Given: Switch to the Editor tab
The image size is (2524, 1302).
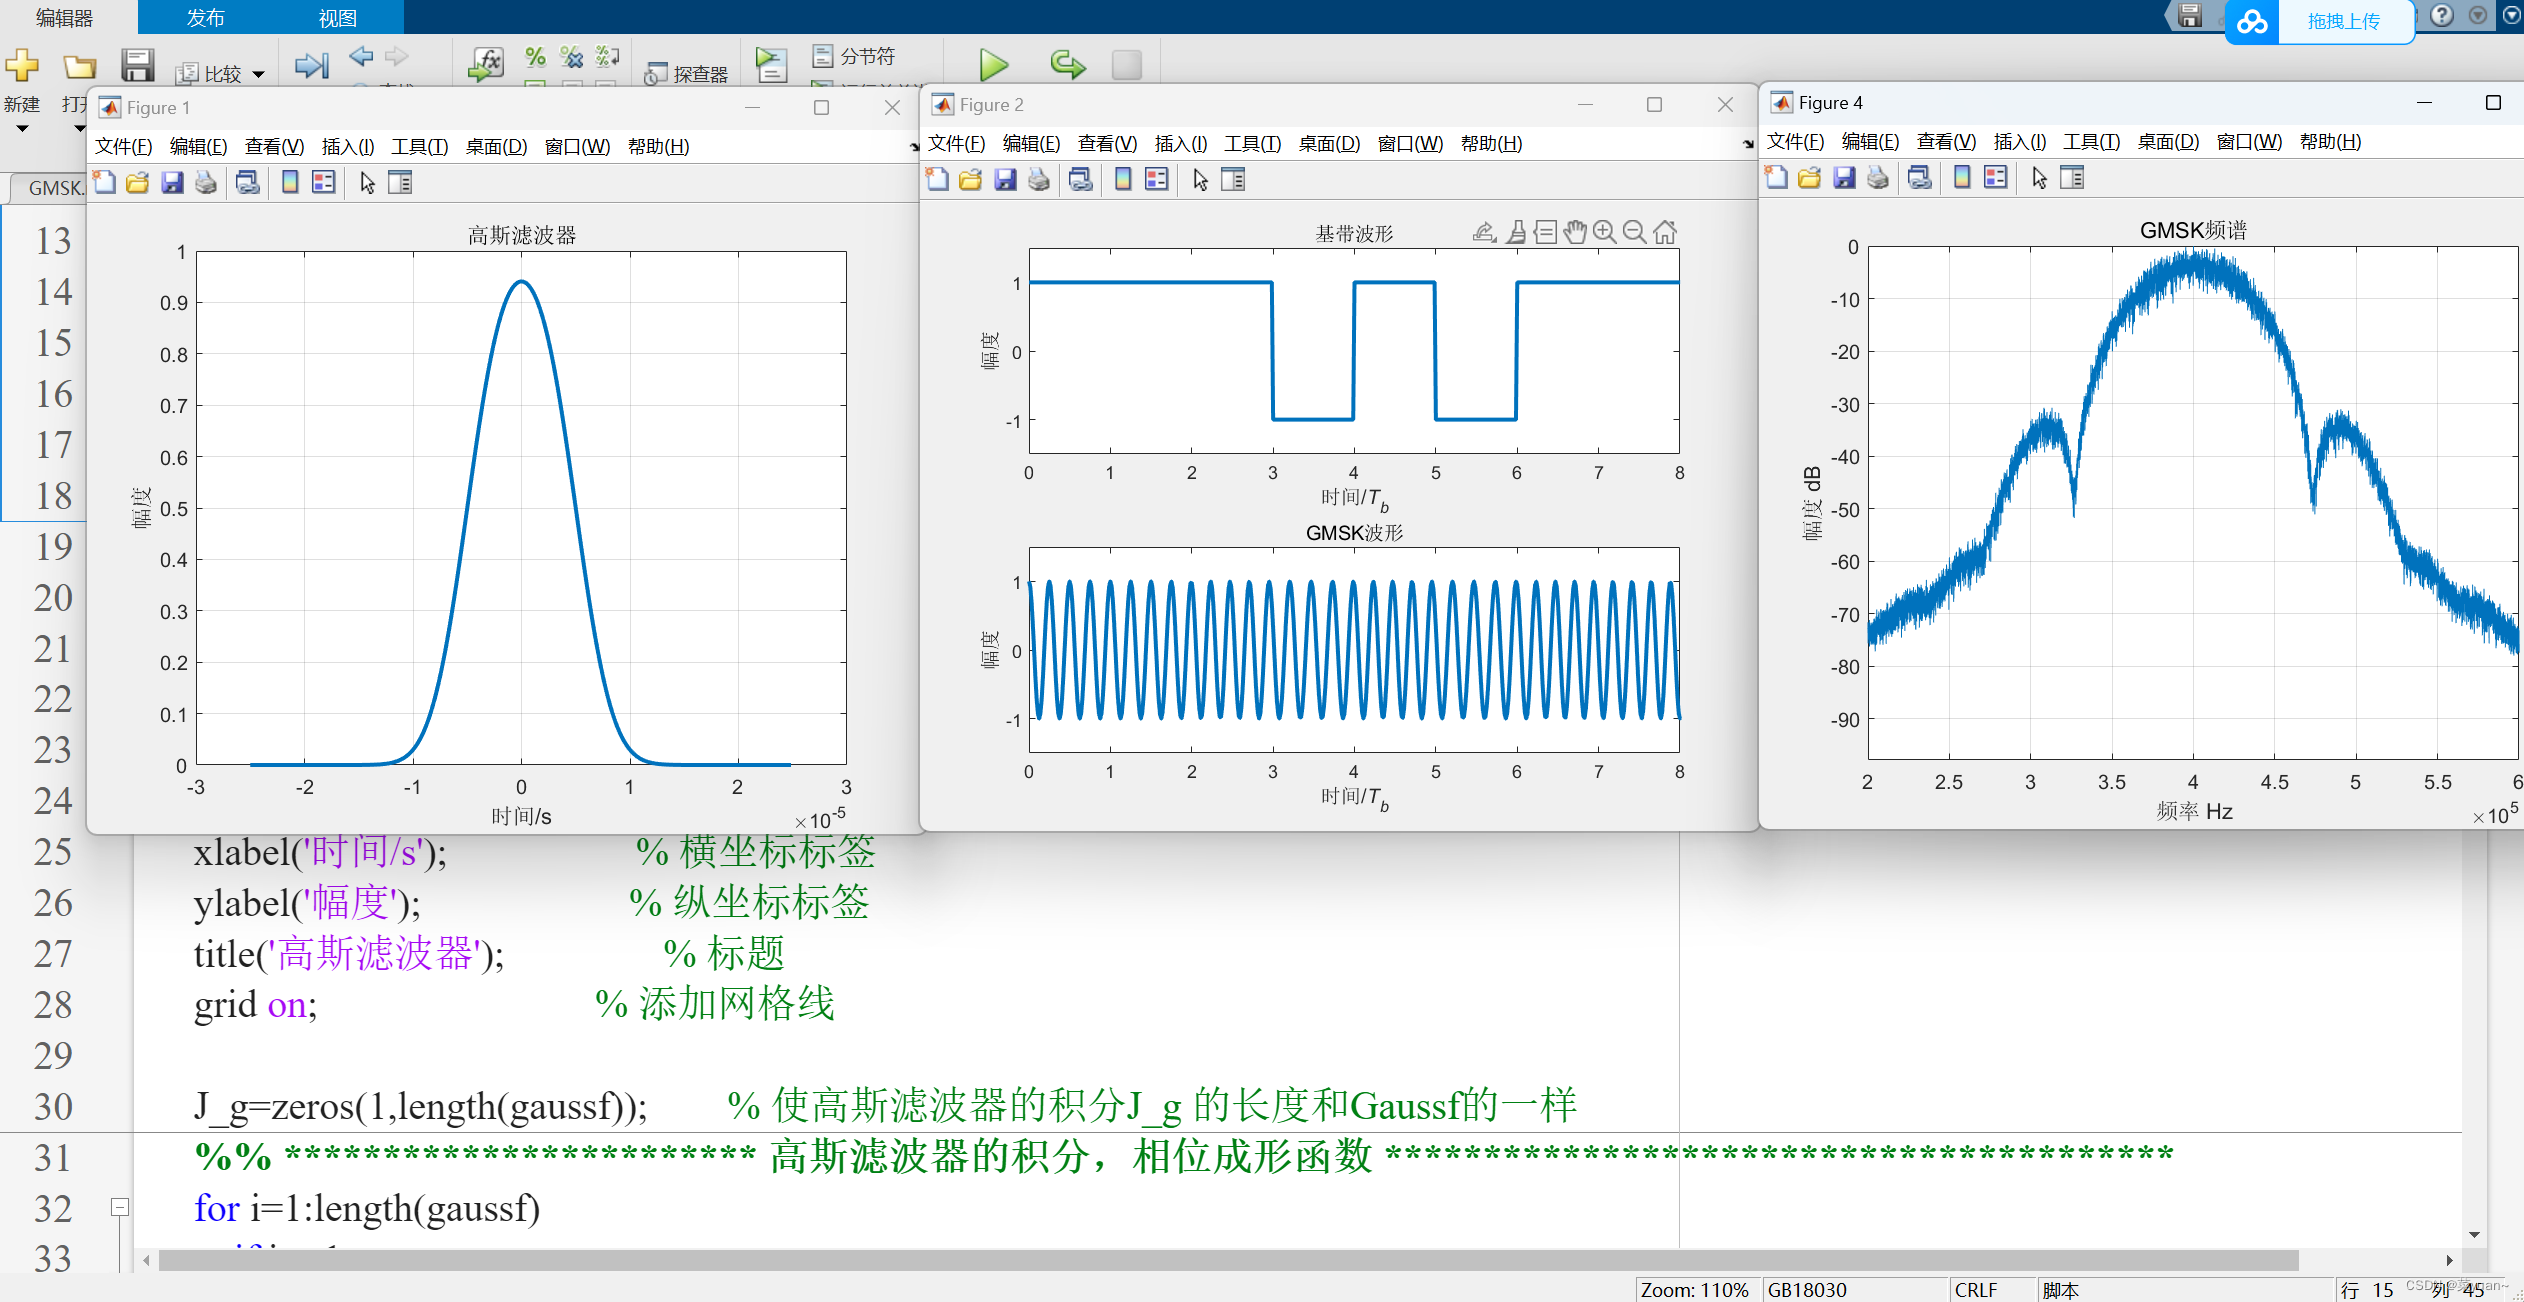Looking at the screenshot, I should pyautogui.click(x=64, y=17).
